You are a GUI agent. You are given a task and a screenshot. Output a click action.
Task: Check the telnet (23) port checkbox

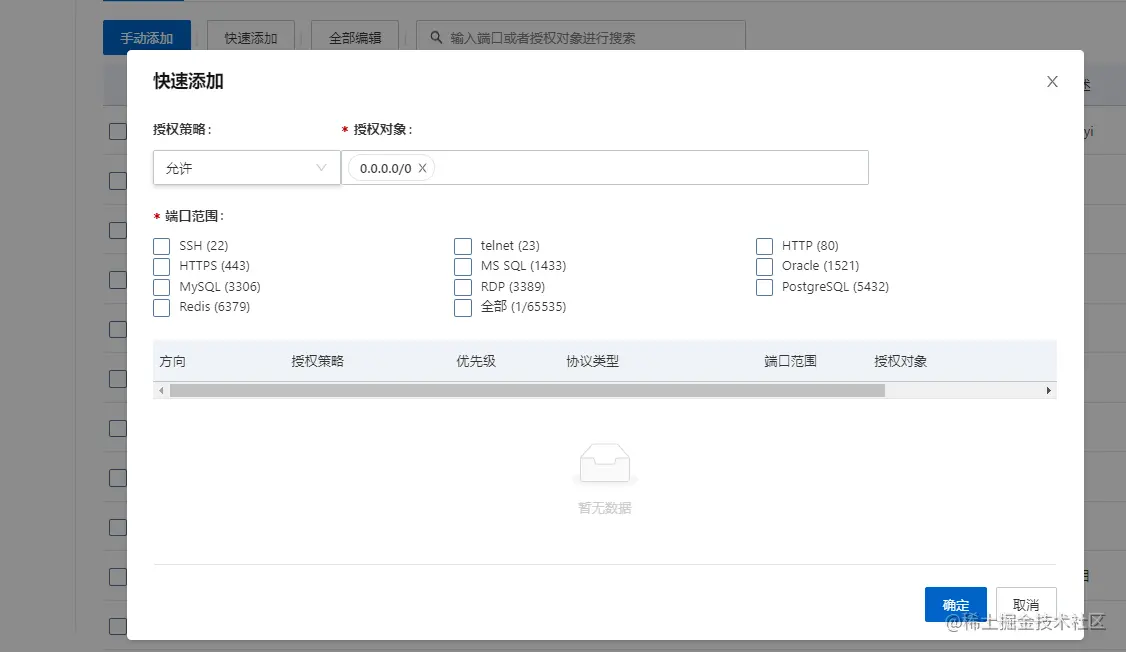click(x=463, y=246)
